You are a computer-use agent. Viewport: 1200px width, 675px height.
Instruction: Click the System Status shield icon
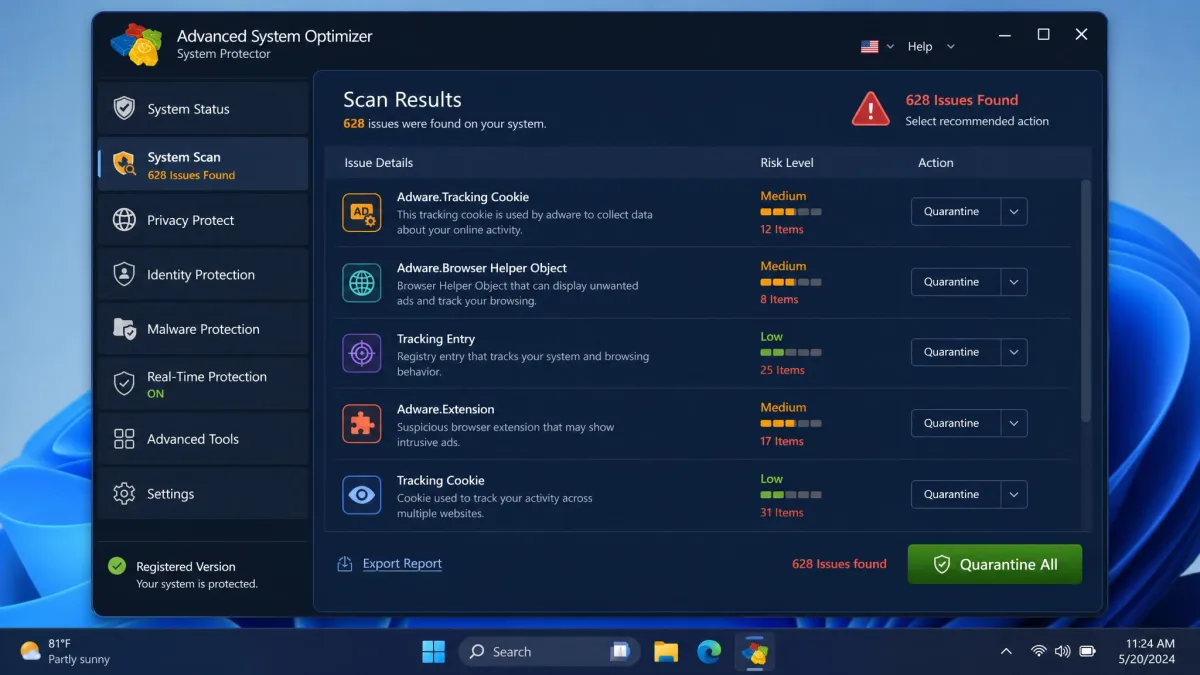pyautogui.click(x=124, y=108)
